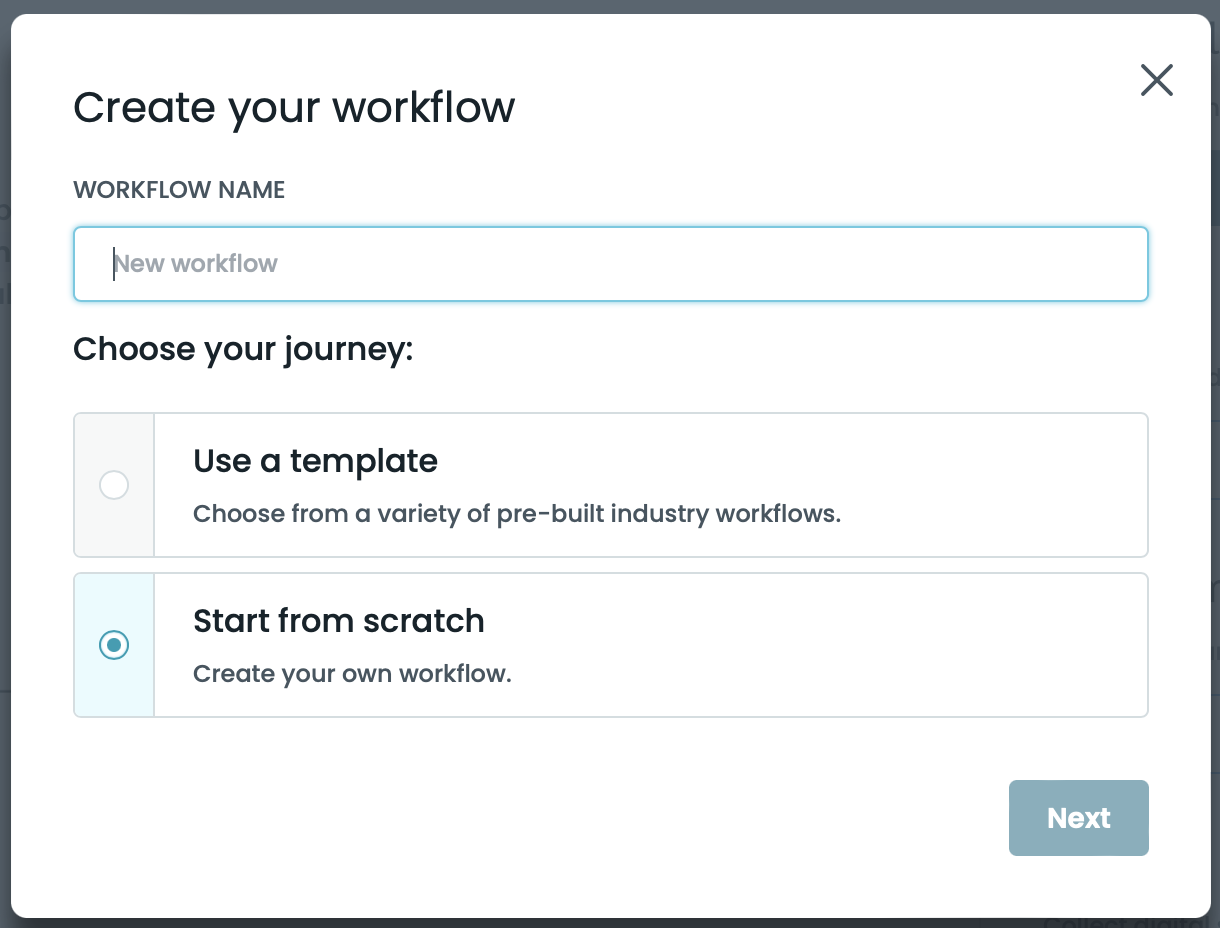Click the Create your workflow heading
Viewport: 1220px width, 928px height.
(x=294, y=107)
